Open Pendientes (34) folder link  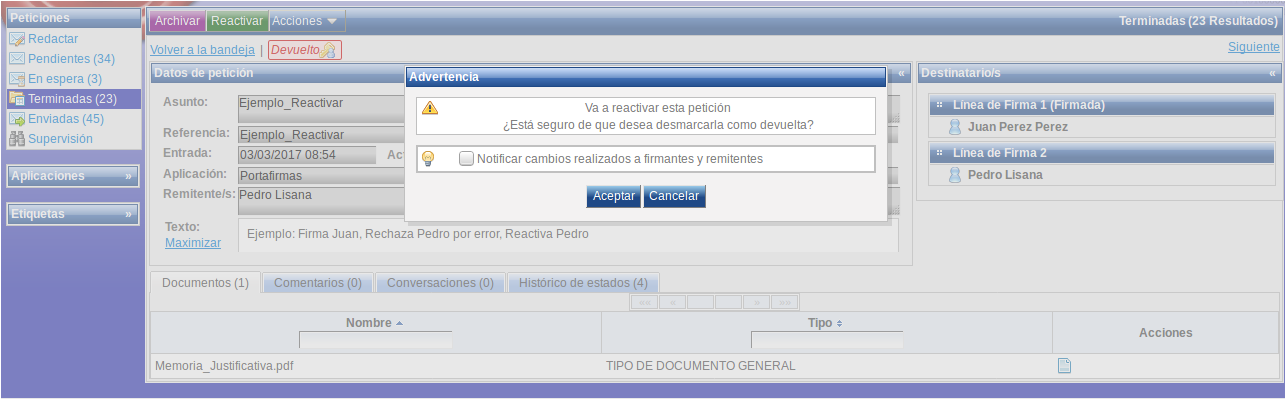click(x=71, y=59)
